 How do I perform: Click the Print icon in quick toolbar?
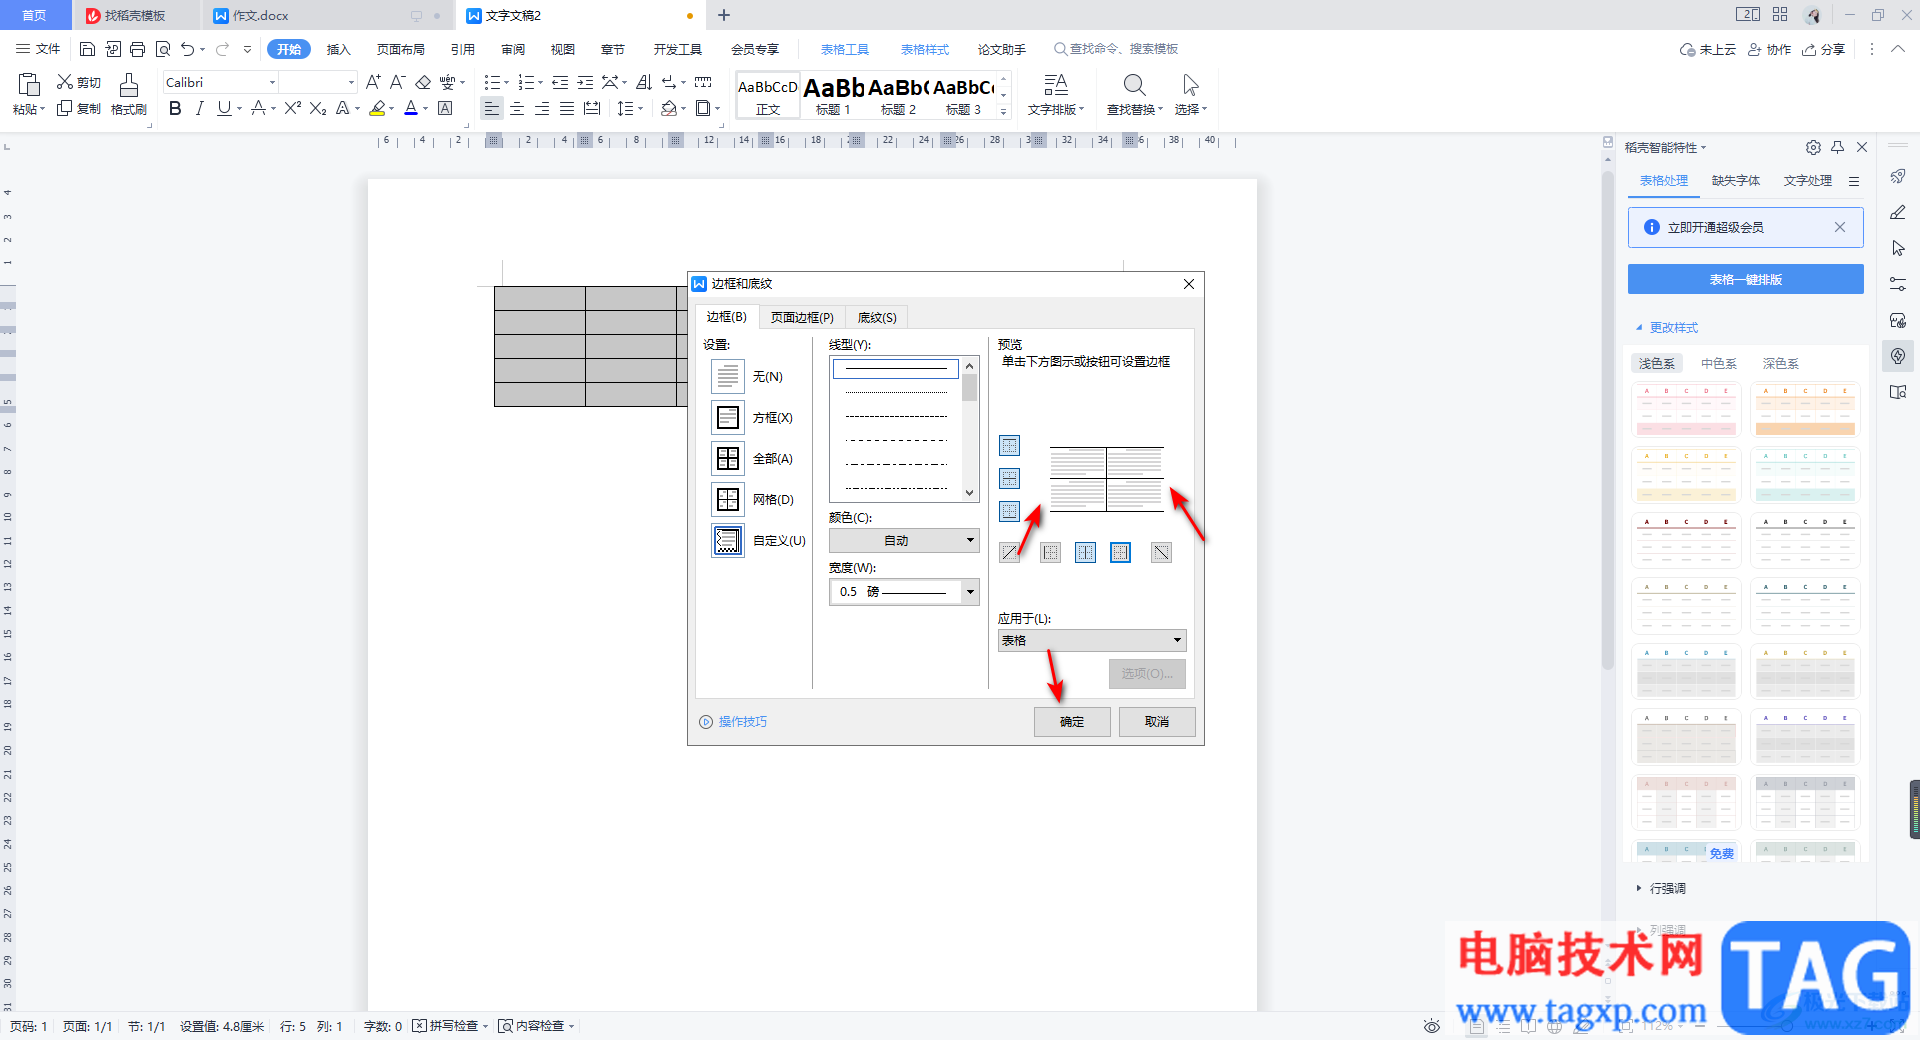138,49
